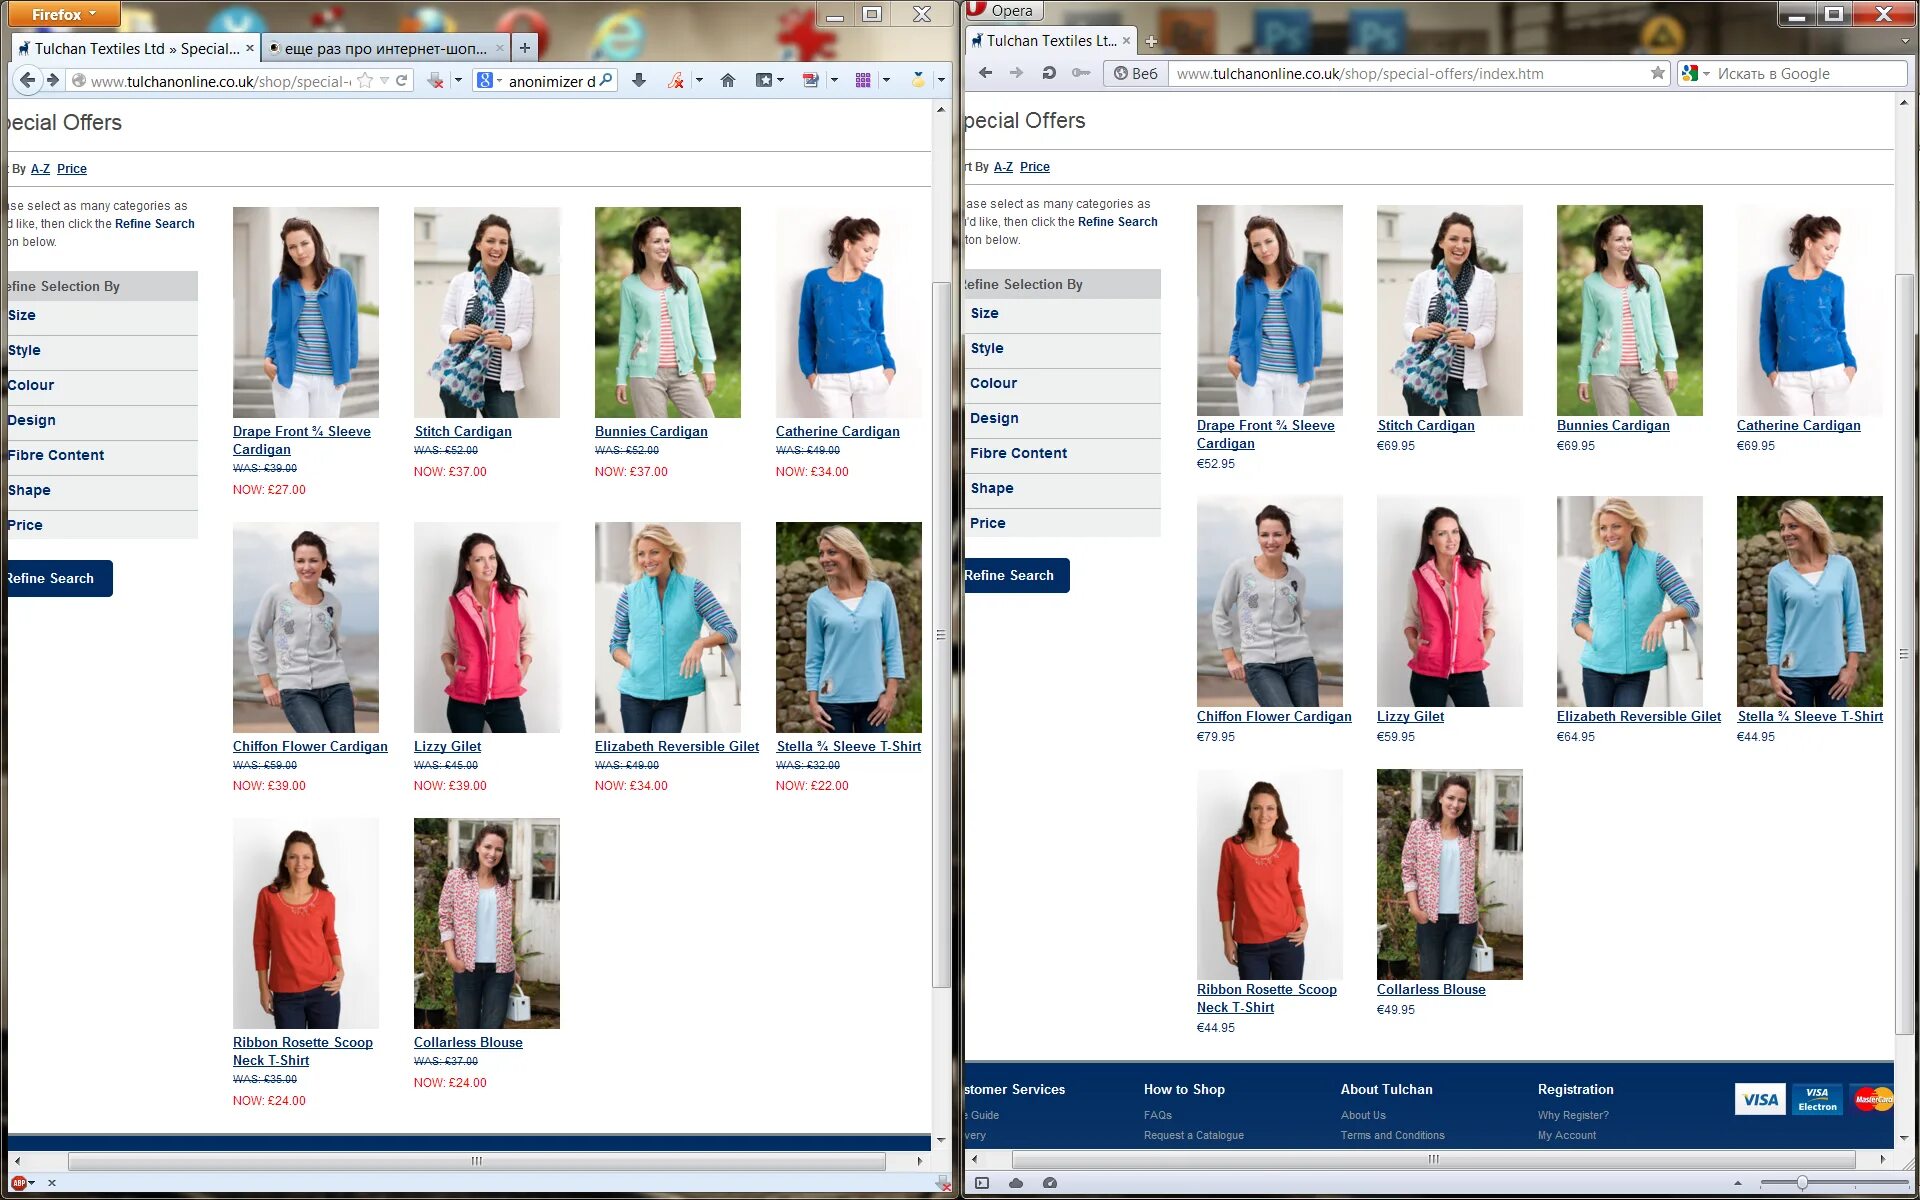Reload page in Firefox address bar
Image resolution: width=1920 pixels, height=1200 pixels.
tap(402, 81)
